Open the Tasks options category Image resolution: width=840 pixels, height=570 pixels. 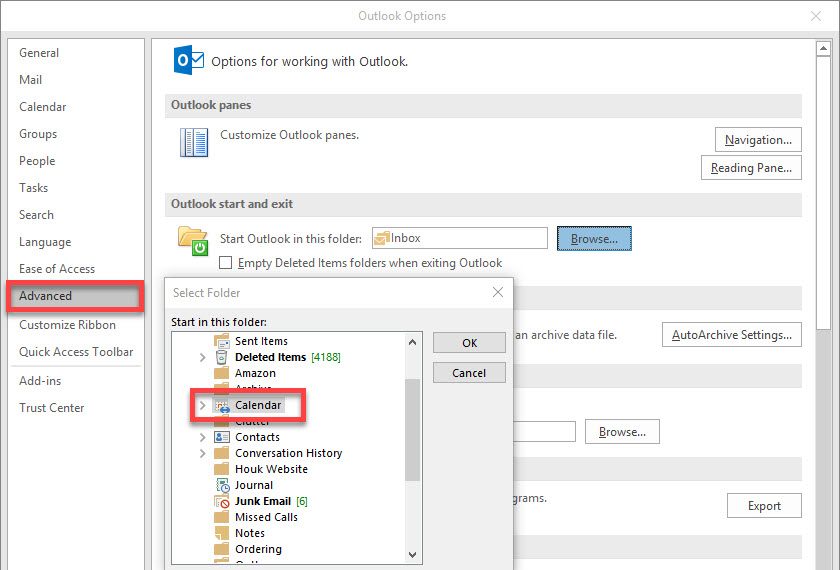34,188
